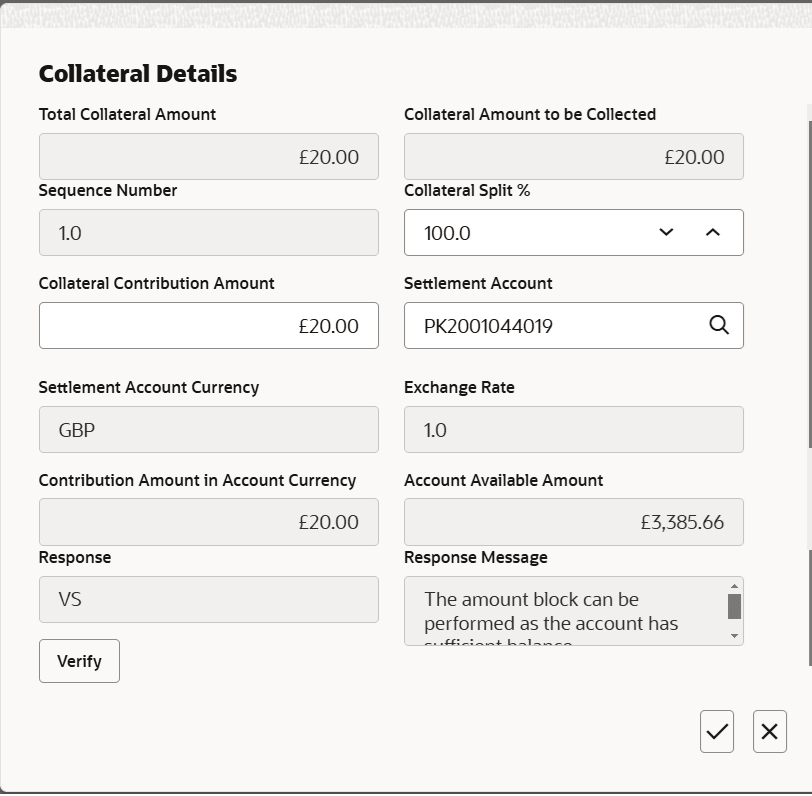812x796 pixels.
Task: Click the down chevron in Collateral Split field
Action: 665,232
